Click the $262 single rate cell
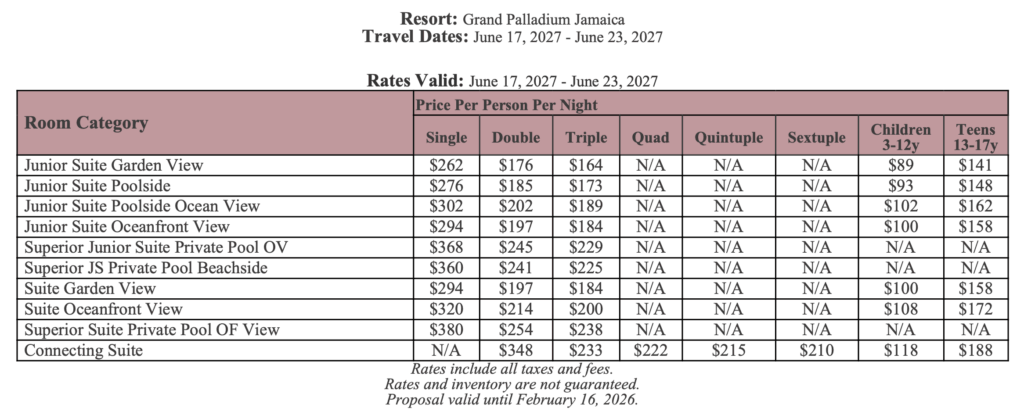1024x415 pixels. click(x=446, y=166)
